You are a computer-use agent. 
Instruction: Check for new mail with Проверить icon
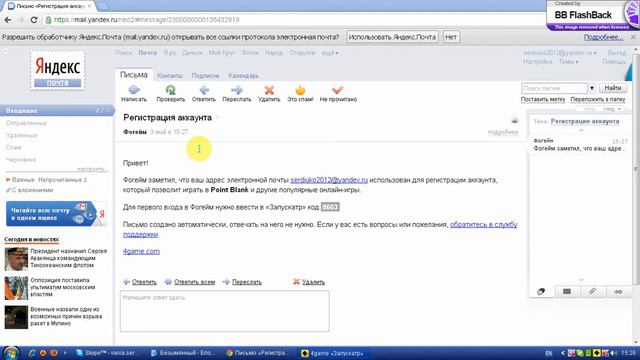click(171, 90)
